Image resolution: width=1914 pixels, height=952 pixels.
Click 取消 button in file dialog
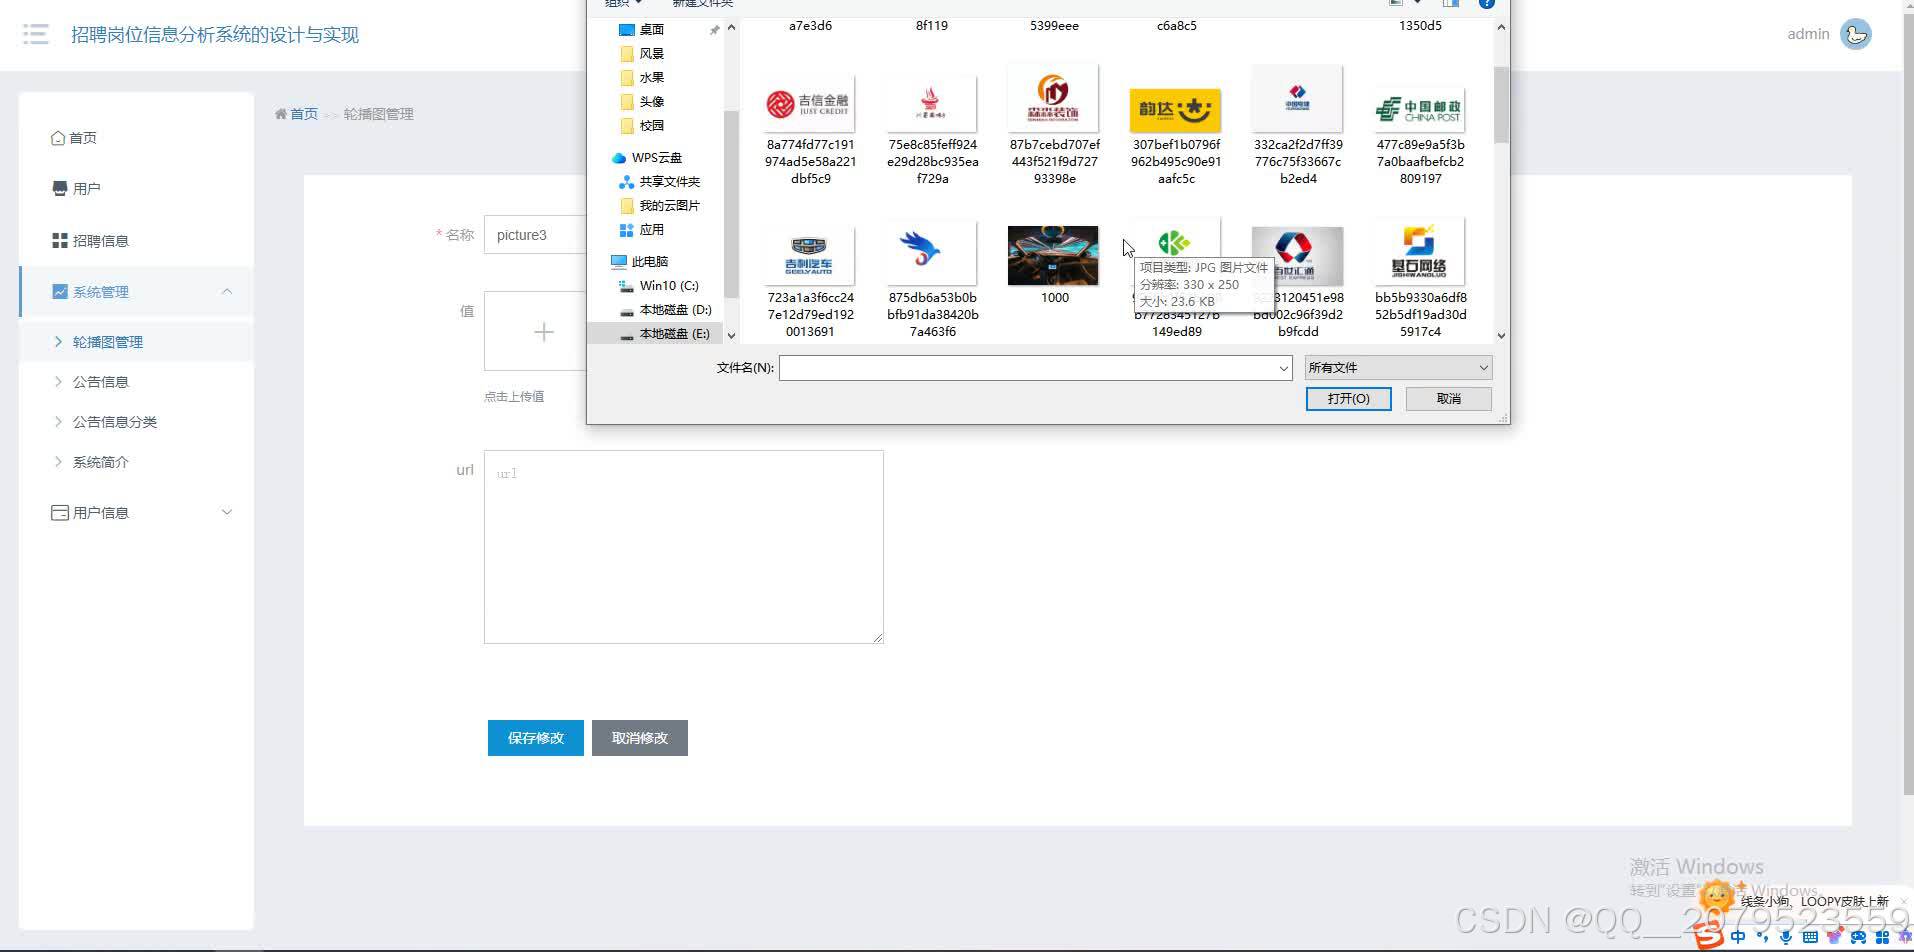(1448, 399)
